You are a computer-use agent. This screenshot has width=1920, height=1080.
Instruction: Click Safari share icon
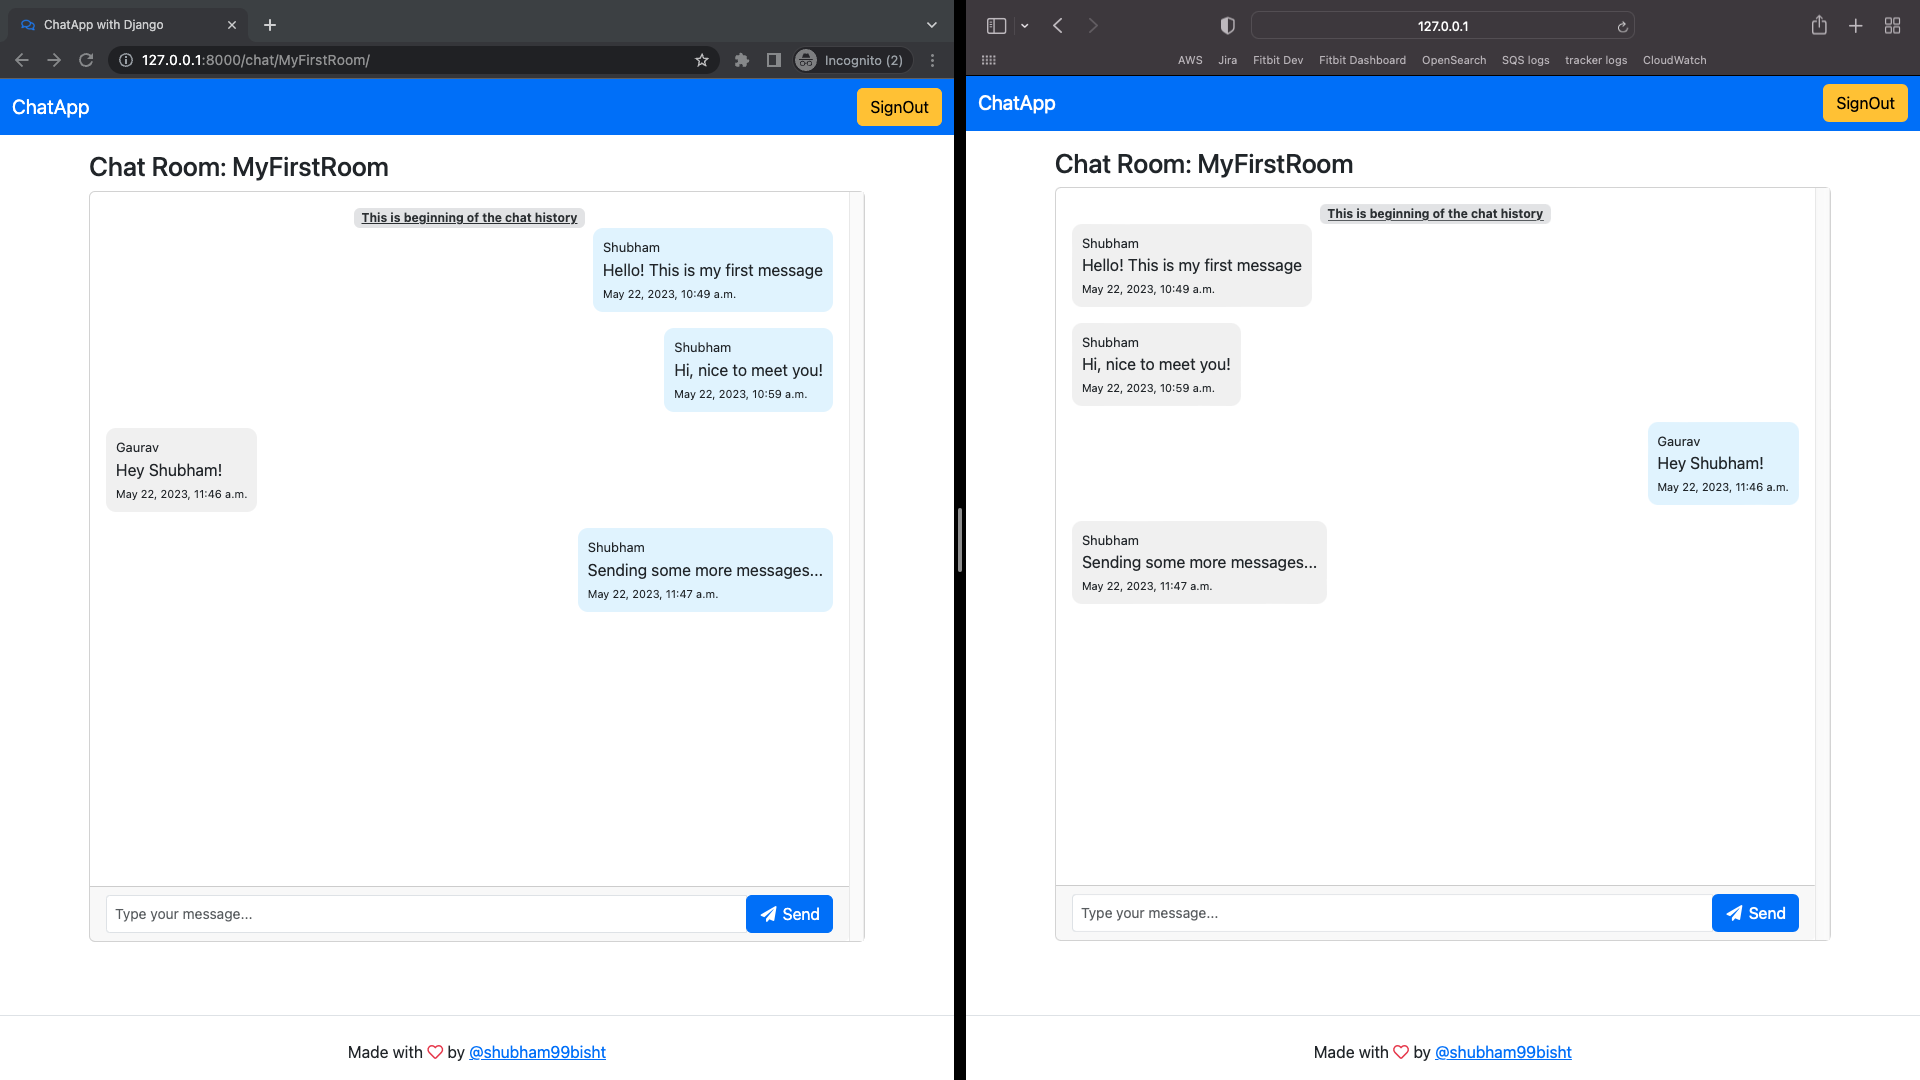point(1819,26)
